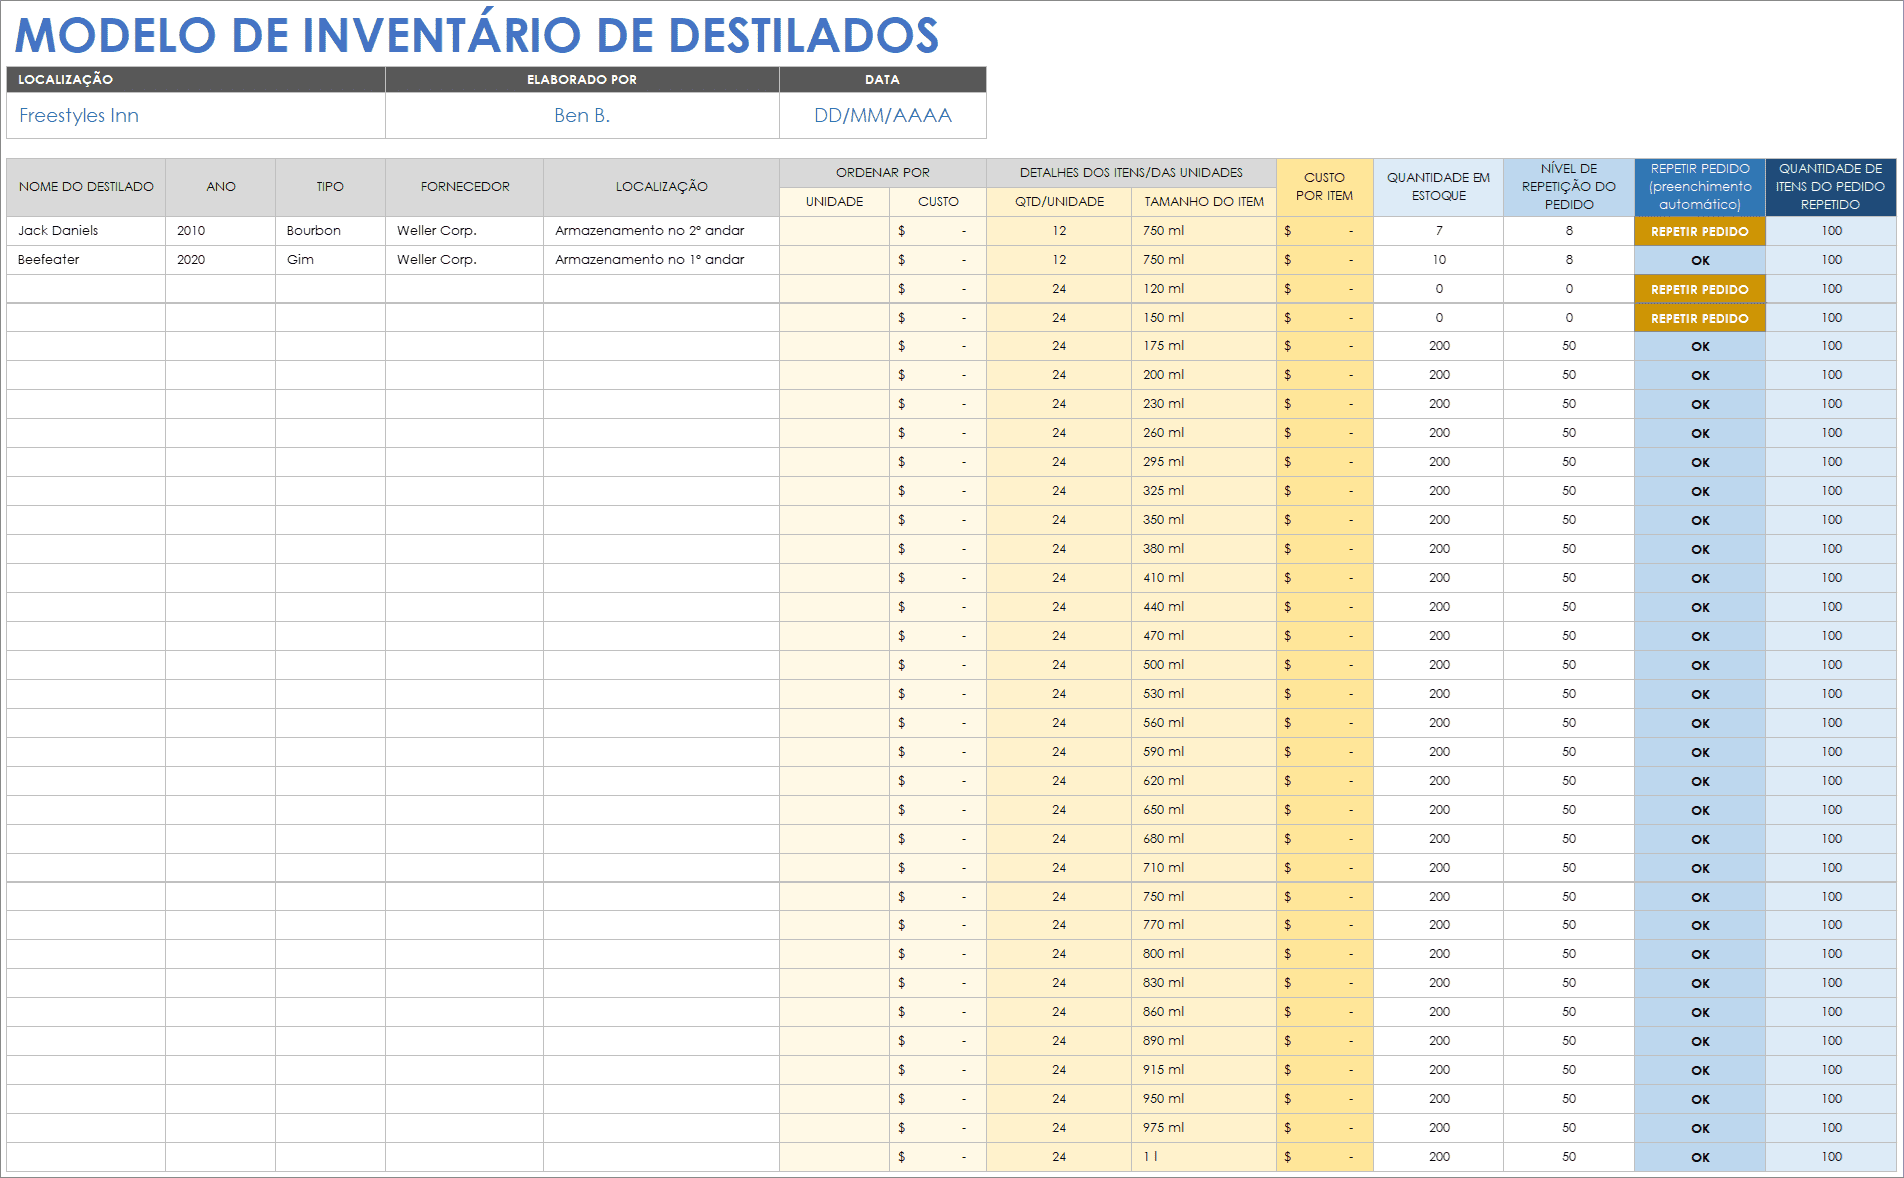Screen dimensions: 1904x1178
Task: Click the QTD/UNIDADE sub-header
Action: (1059, 202)
